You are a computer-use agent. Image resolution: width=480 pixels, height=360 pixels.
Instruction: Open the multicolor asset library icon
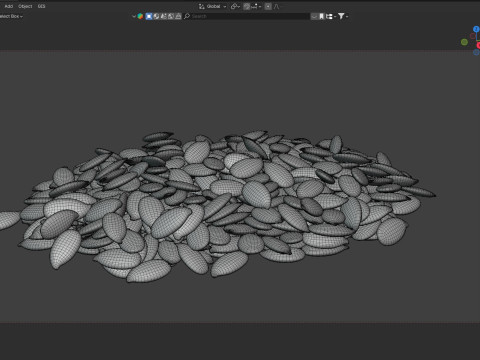(x=140, y=16)
